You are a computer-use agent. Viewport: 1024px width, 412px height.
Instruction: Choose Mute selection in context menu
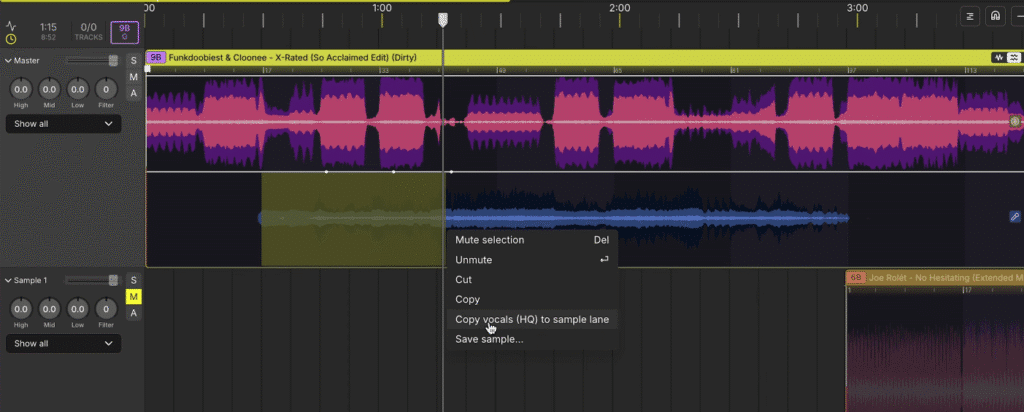pyautogui.click(x=532, y=240)
